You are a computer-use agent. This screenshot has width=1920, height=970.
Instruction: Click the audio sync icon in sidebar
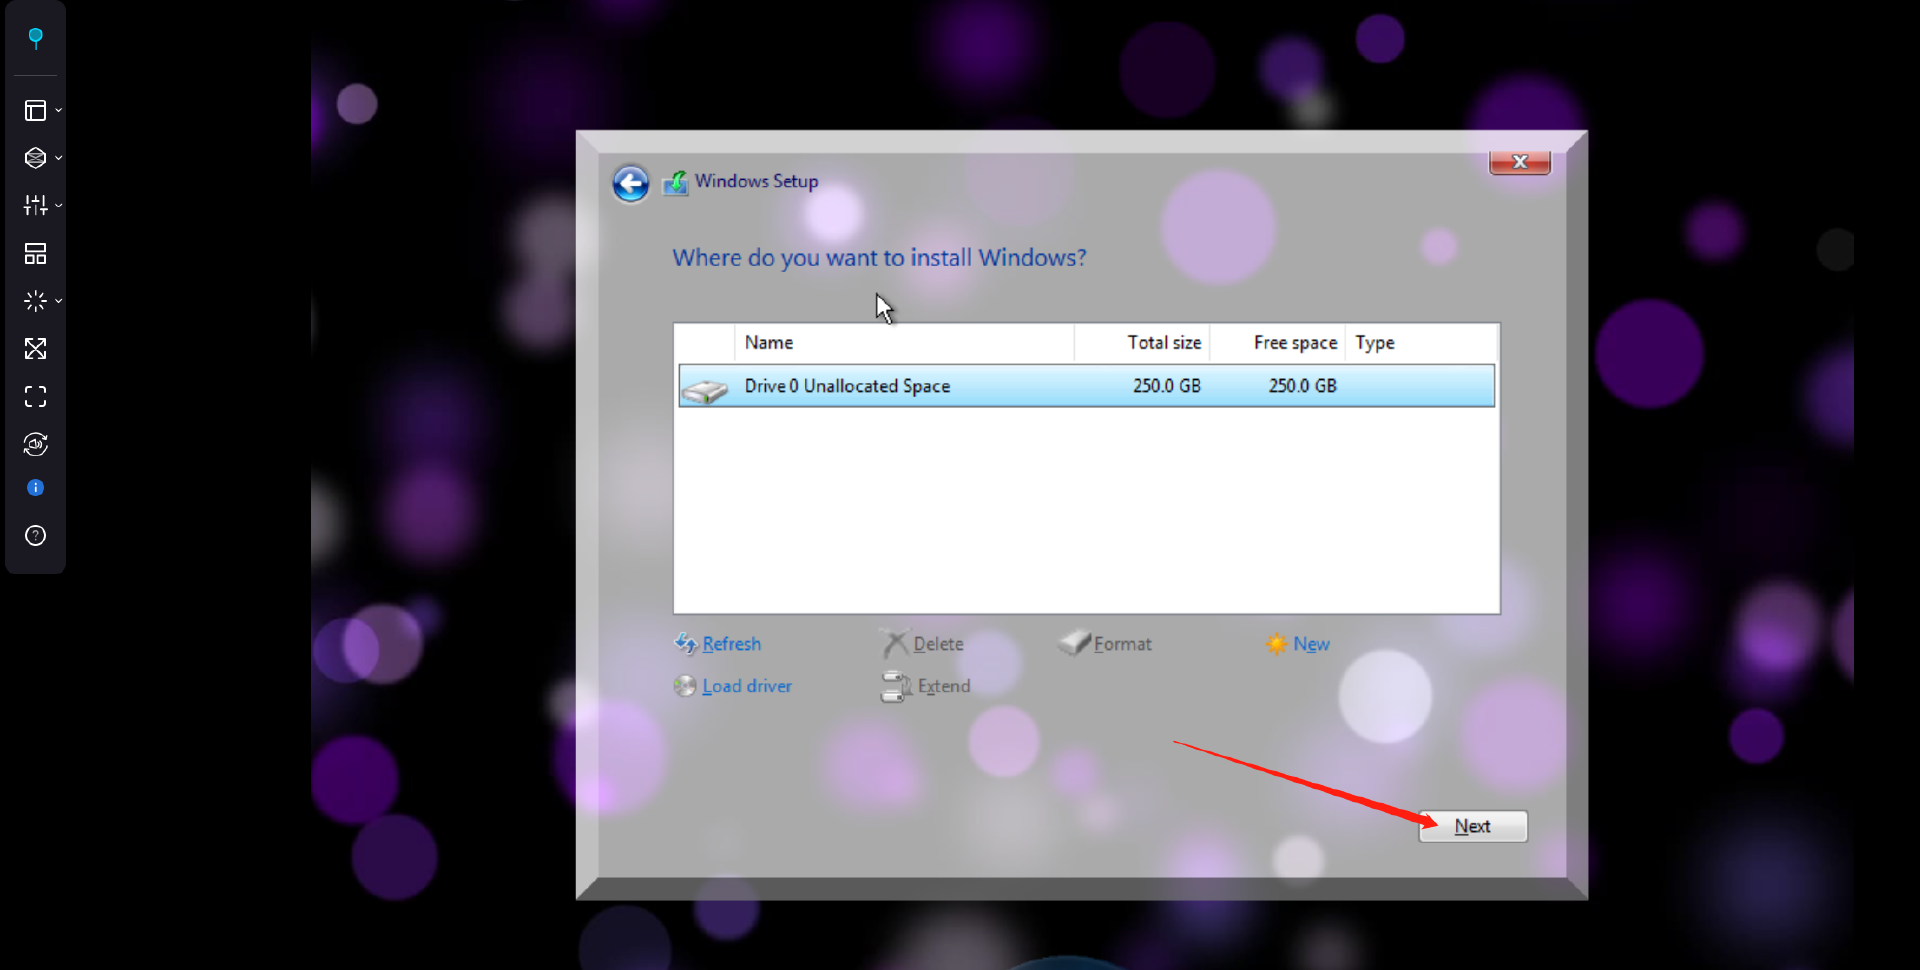pyautogui.click(x=35, y=444)
